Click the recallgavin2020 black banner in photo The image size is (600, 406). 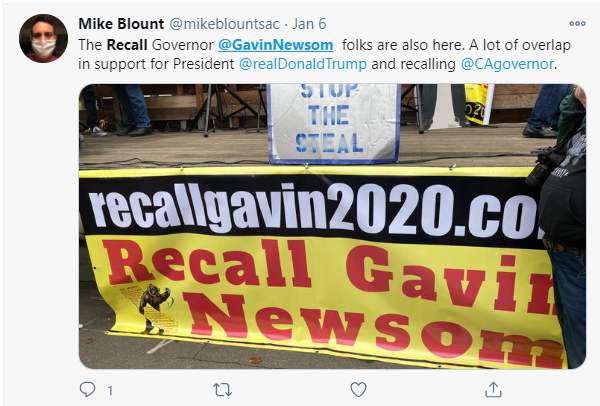pyautogui.click(x=310, y=209)
